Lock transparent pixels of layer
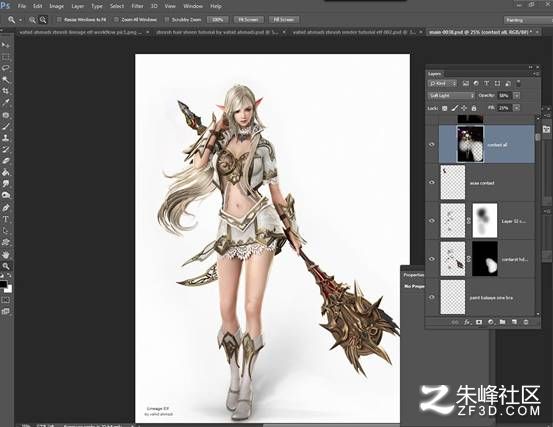 pyautogui.click(x=445, y=108)
